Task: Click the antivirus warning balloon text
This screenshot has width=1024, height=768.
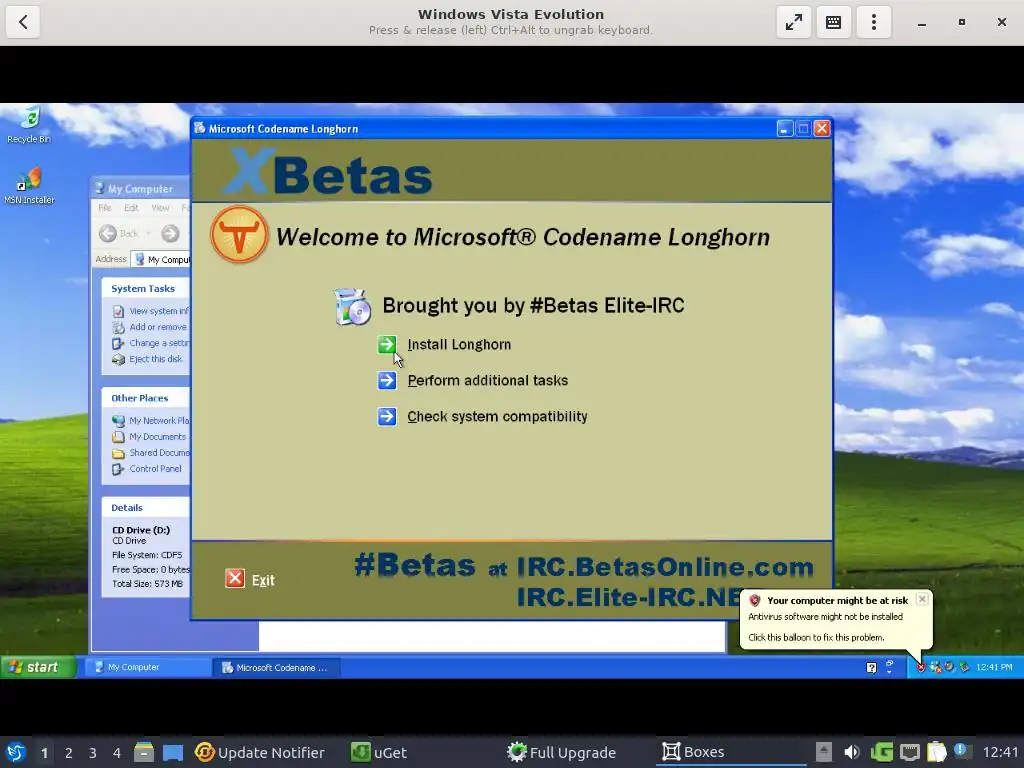Action: [825, 616]
